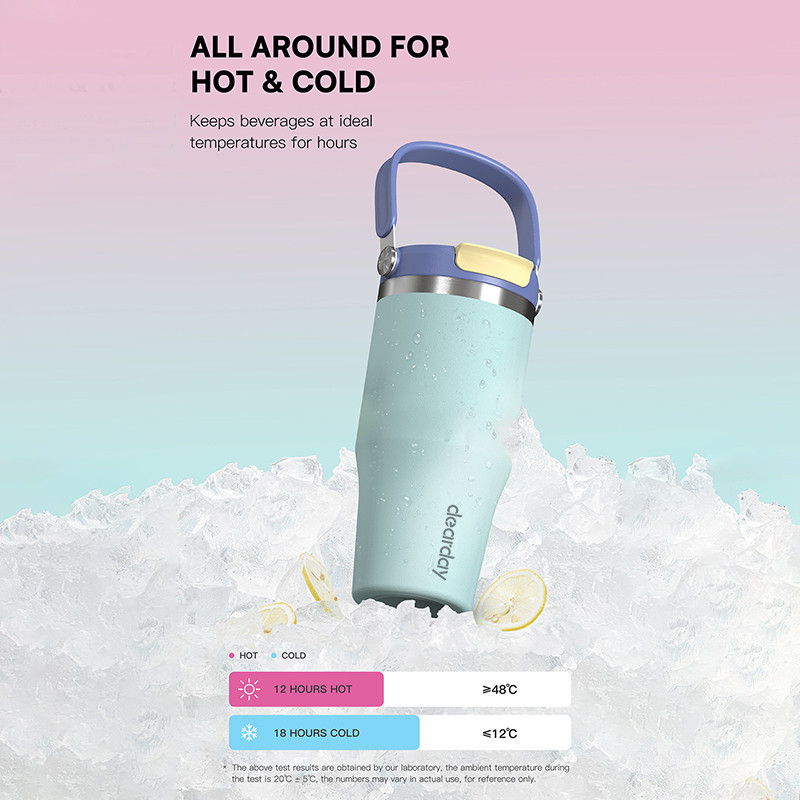Click the 'Keeps beverages at ideal temperatures' subtitle
800x800 pixels.
point(281,132)
